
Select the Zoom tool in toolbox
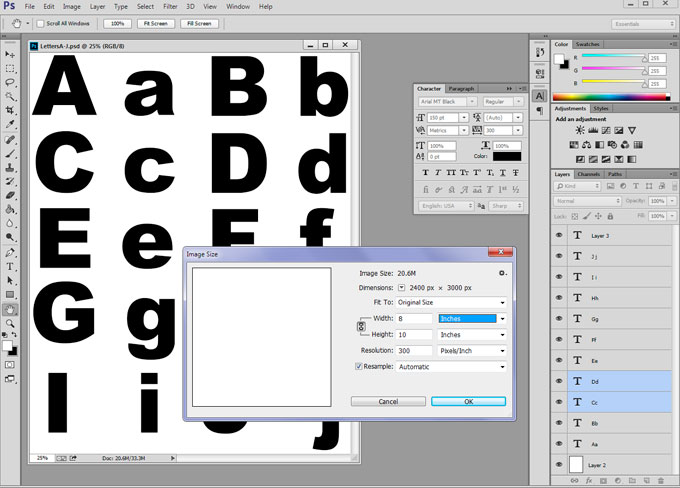tap(10, 323)
